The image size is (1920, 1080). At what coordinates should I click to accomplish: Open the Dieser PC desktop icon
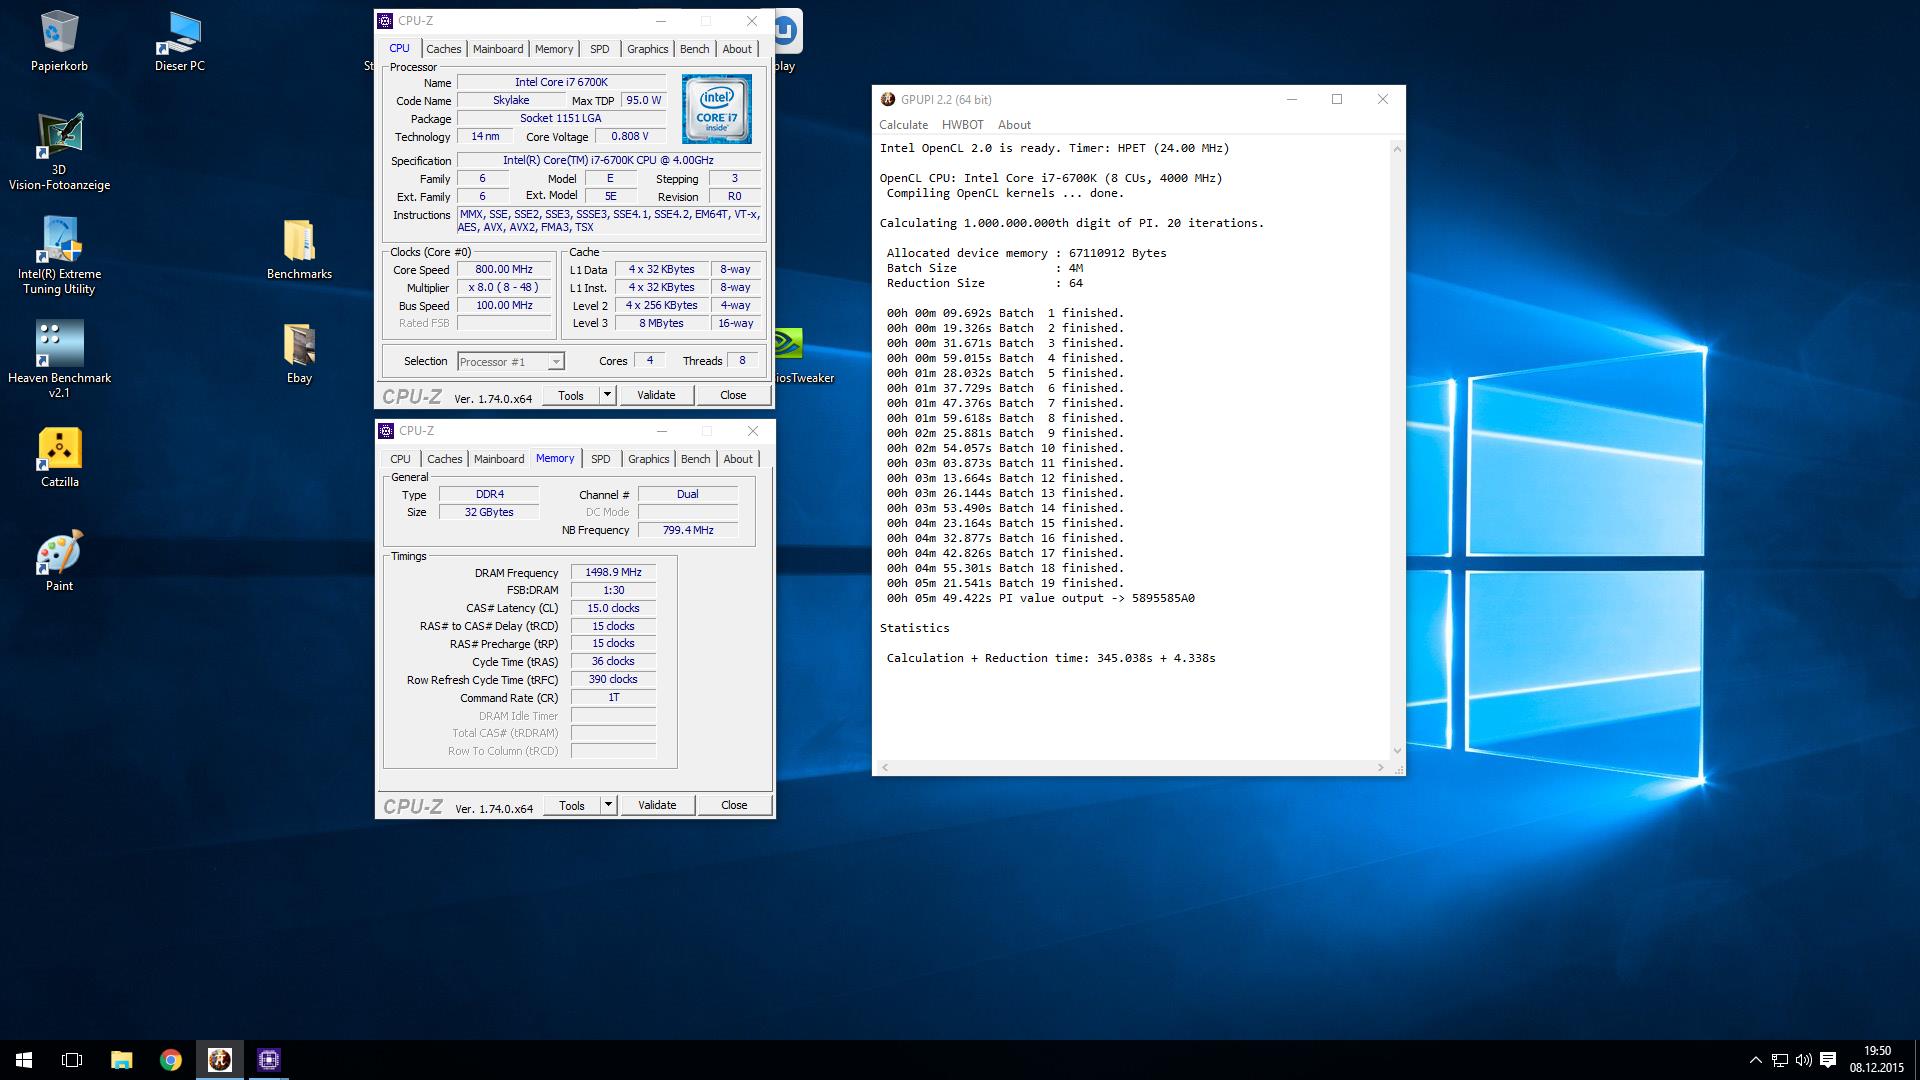pos(179,41)
